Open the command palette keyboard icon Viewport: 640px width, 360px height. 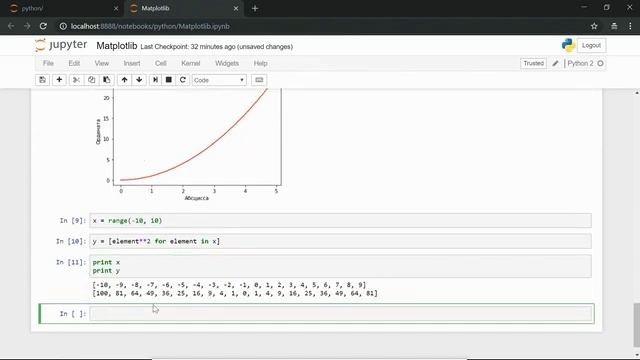259,80
